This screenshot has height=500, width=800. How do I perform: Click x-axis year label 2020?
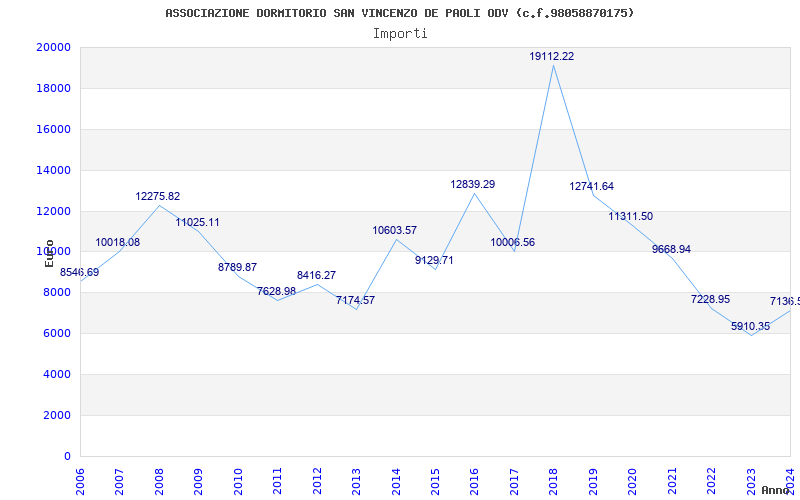pos(633,482)
